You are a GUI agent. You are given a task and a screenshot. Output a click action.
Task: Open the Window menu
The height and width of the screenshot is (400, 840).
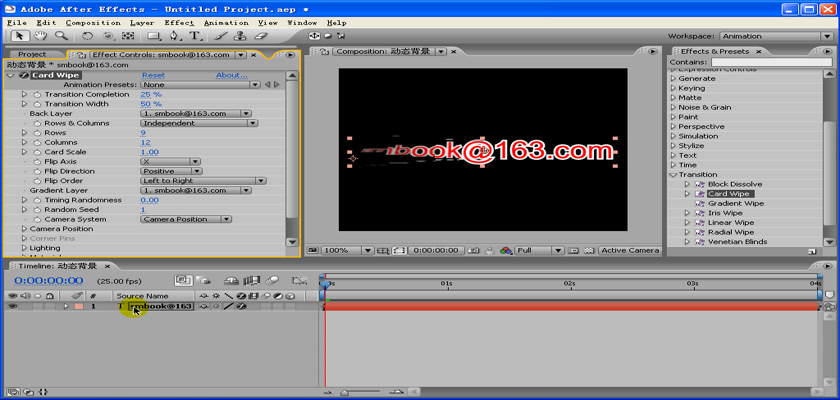click(302, 23)
